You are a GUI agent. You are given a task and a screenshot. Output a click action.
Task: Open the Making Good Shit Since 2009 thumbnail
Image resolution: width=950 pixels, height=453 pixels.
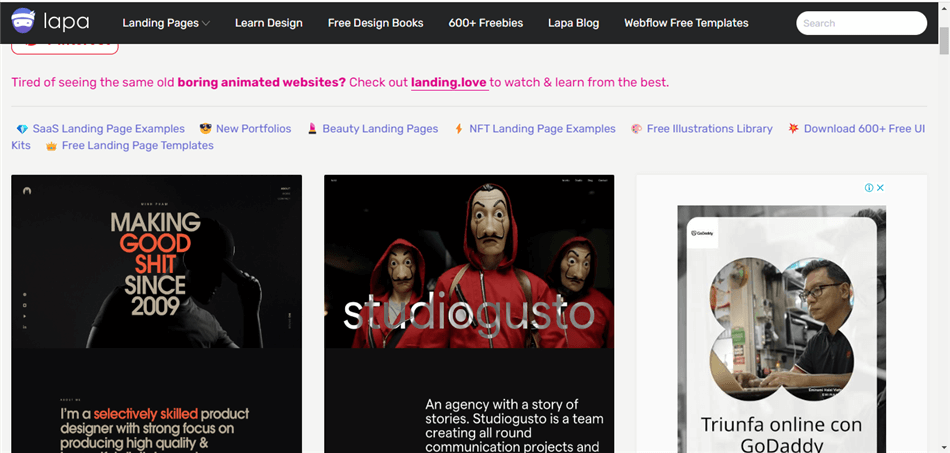pyautogui.click(x=156, y=314)
